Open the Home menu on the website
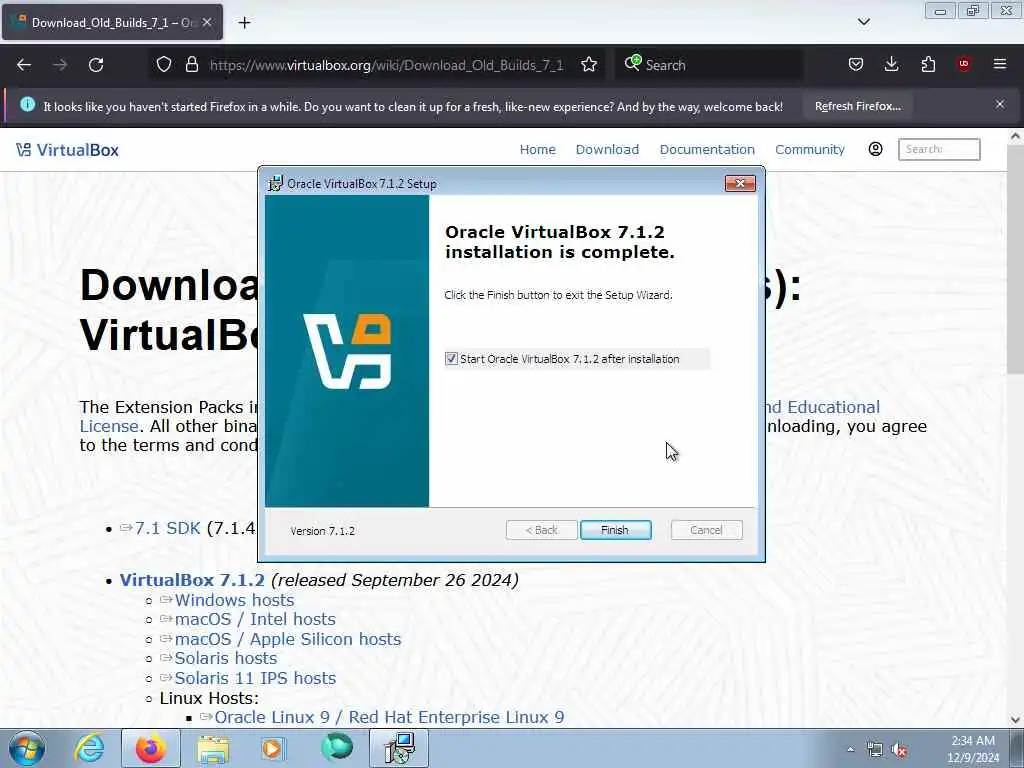Image resolution: width=1024 pixels, height=768 pixels. [537, 150]
